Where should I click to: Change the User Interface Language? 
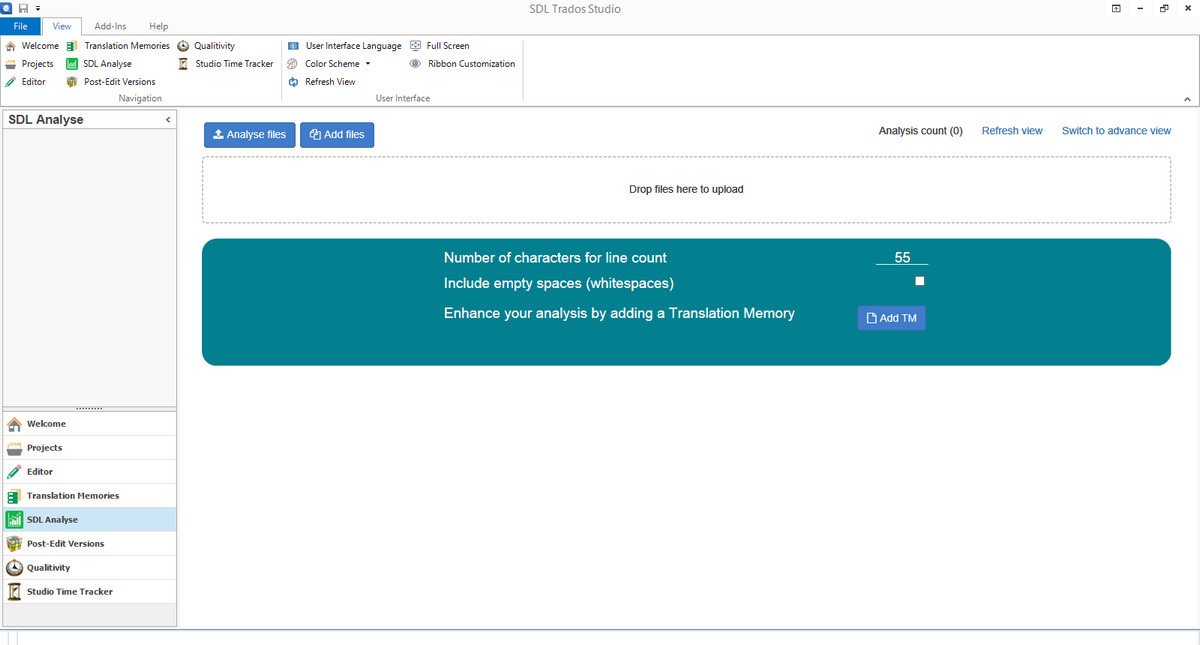[345, 46]
